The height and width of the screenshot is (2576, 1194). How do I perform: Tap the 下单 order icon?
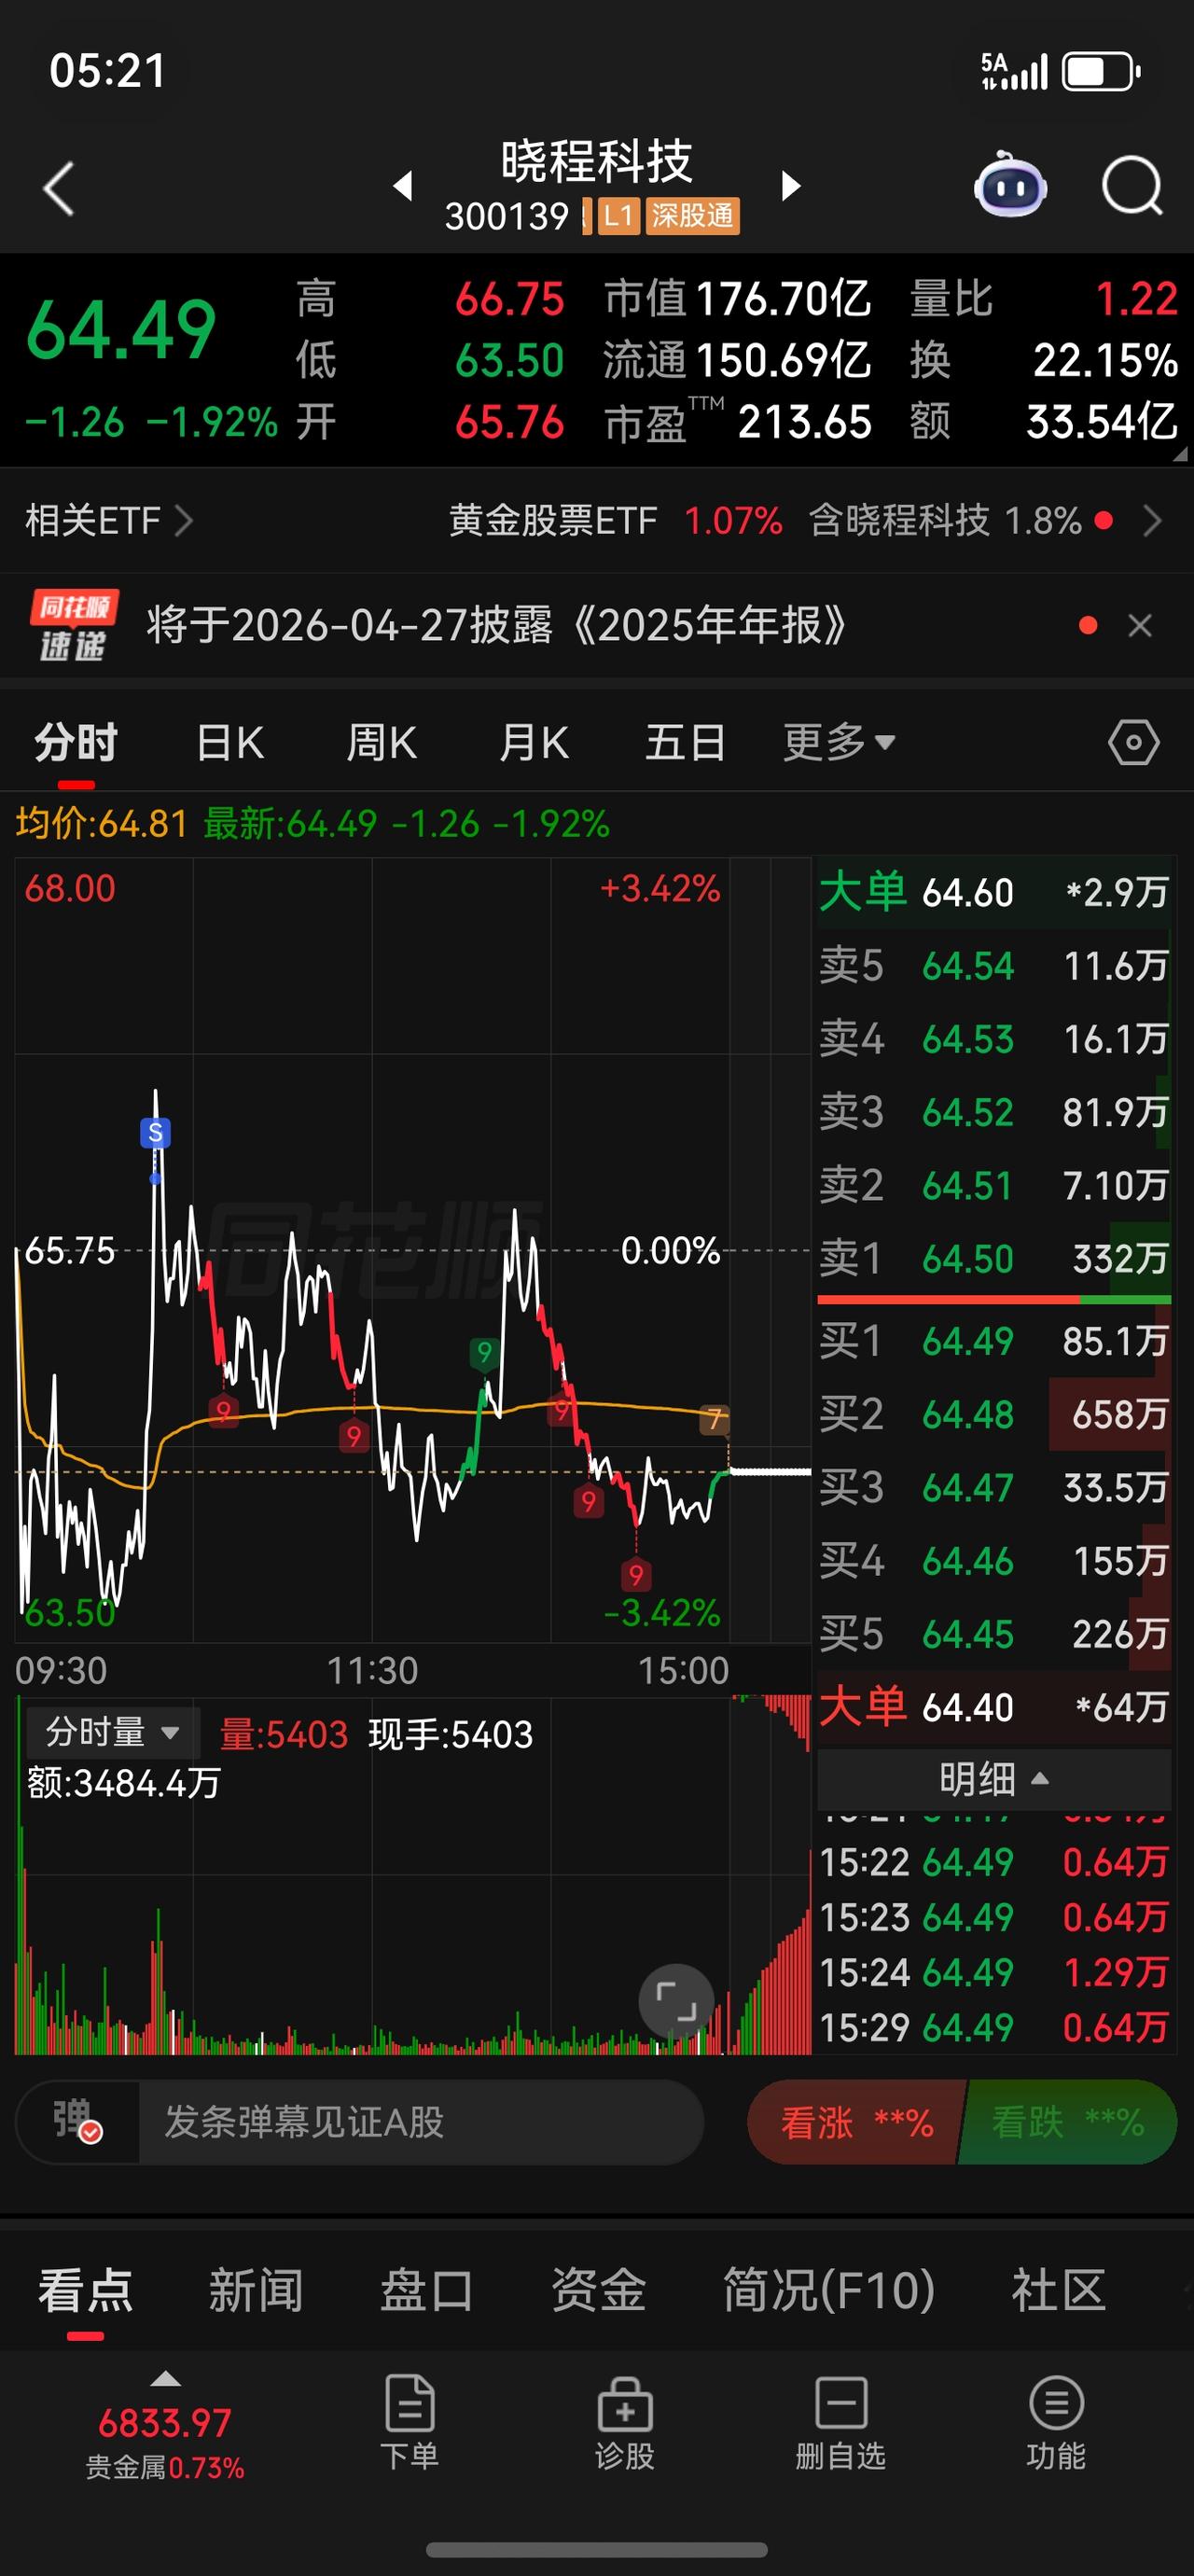[x=409, y=2423]
